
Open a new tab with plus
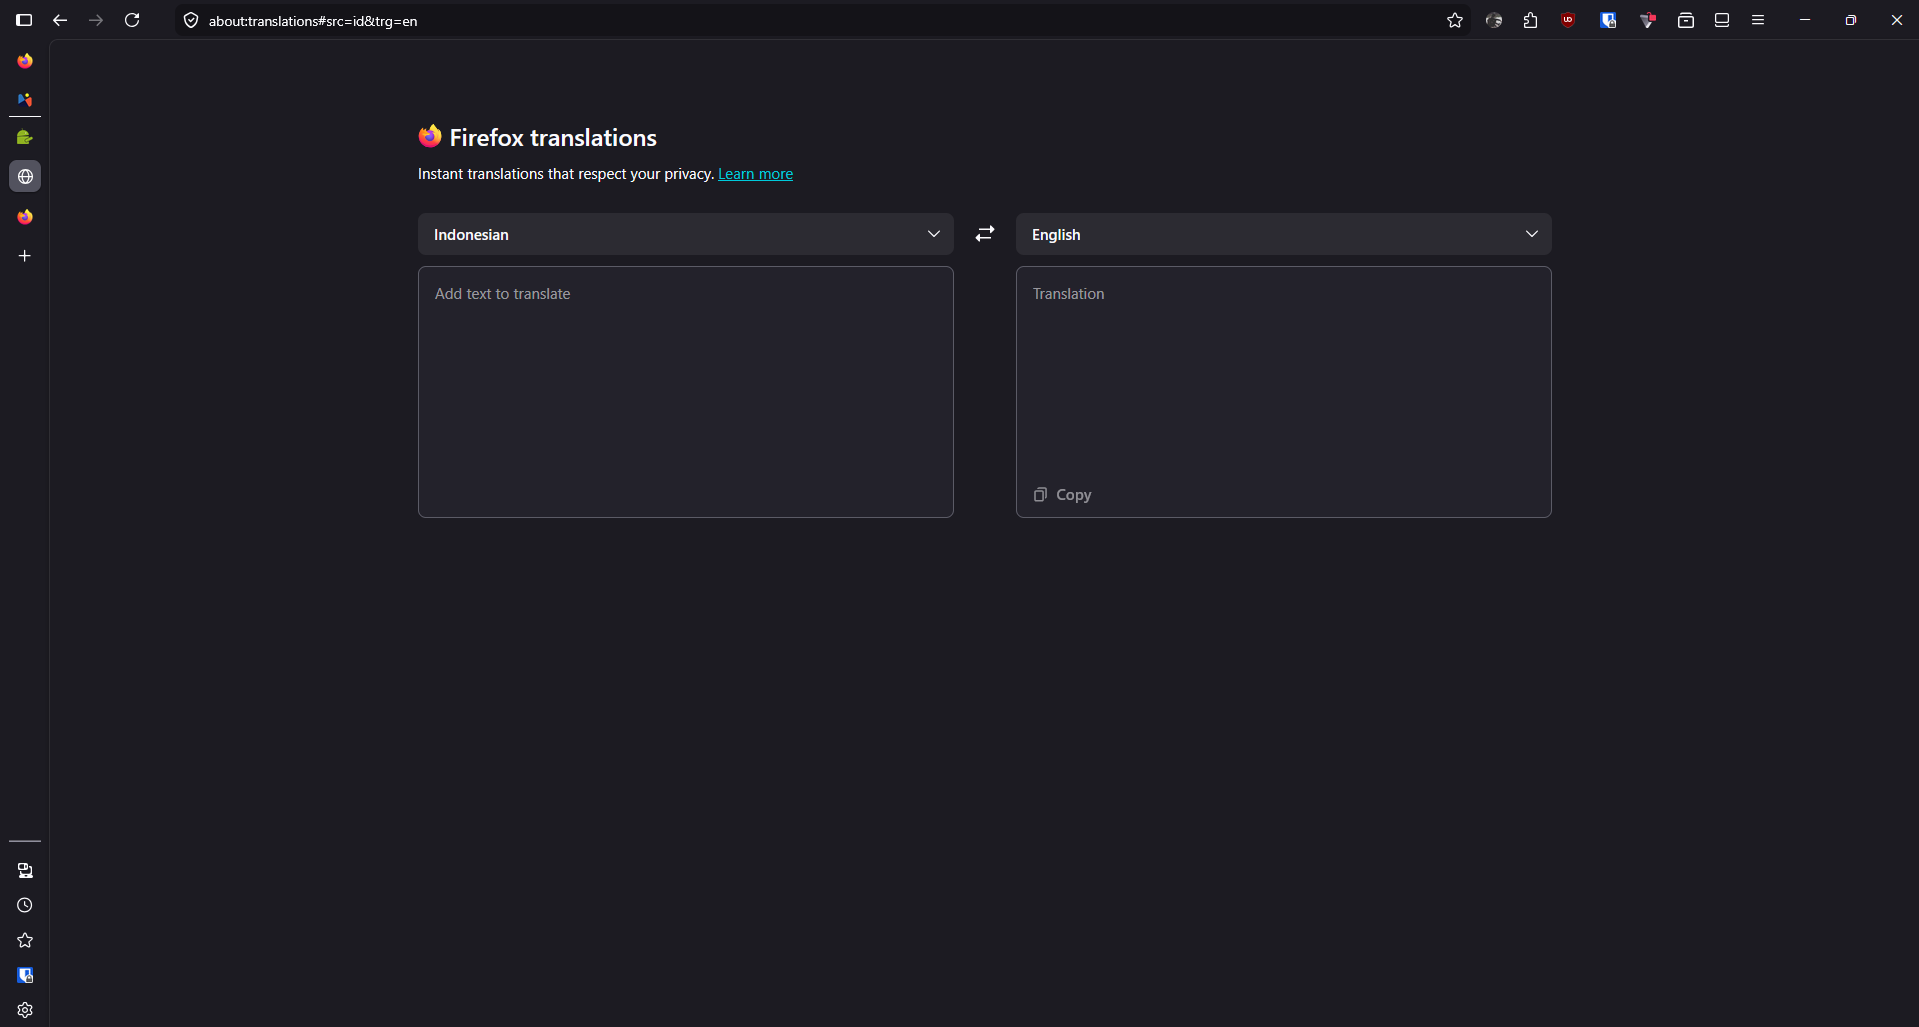pos(25,256)
